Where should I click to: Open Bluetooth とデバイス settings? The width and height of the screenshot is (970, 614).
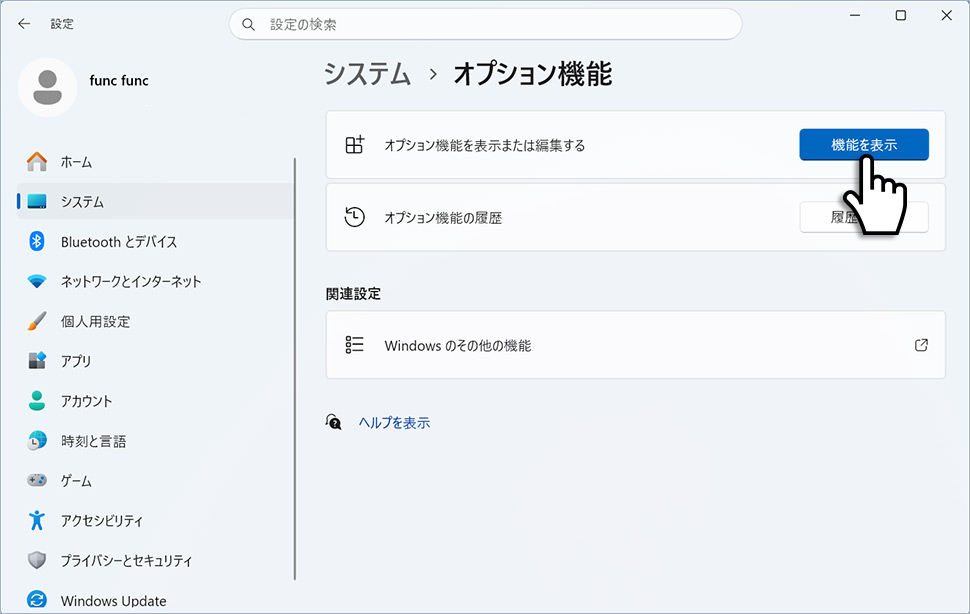pyautogui.click(x=156, y=241)
